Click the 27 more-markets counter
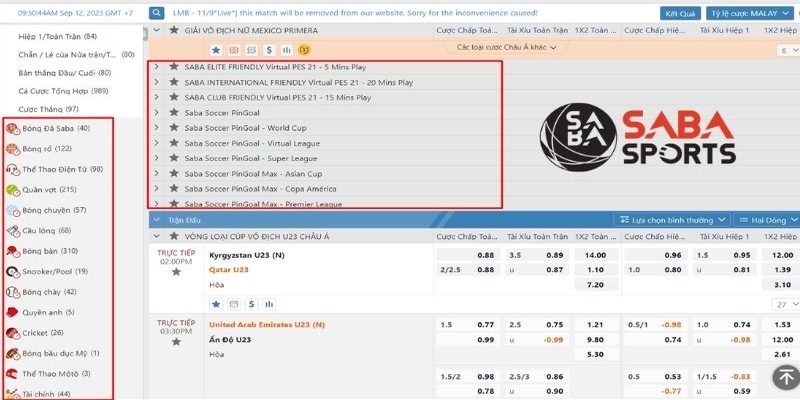The height and width of the screenshot is (400, 800). click(x=786, y=305)
